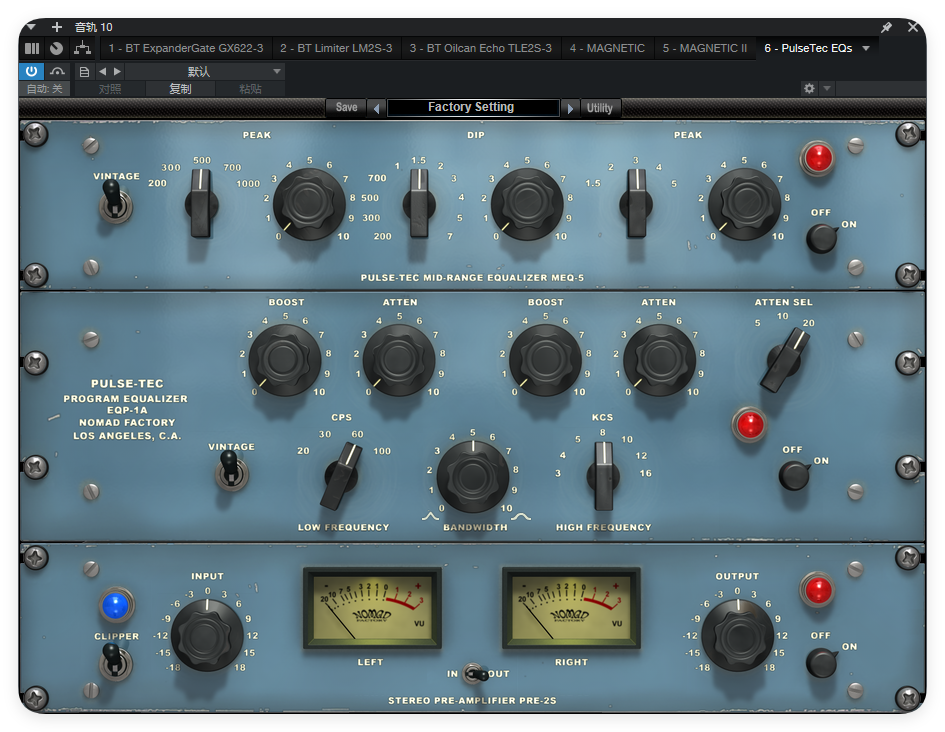Image resolution: width=945 pixels, height=732 pixels.
Task: Open the Utility menu button
Action: coord(600,108)
